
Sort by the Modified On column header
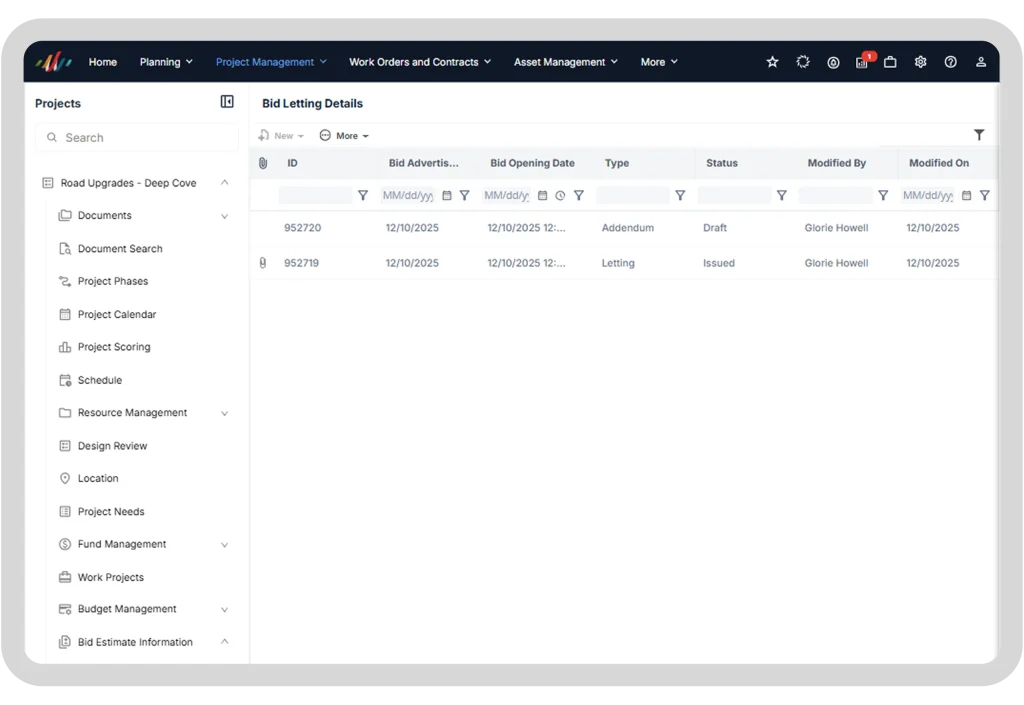[x=938, y=163]
